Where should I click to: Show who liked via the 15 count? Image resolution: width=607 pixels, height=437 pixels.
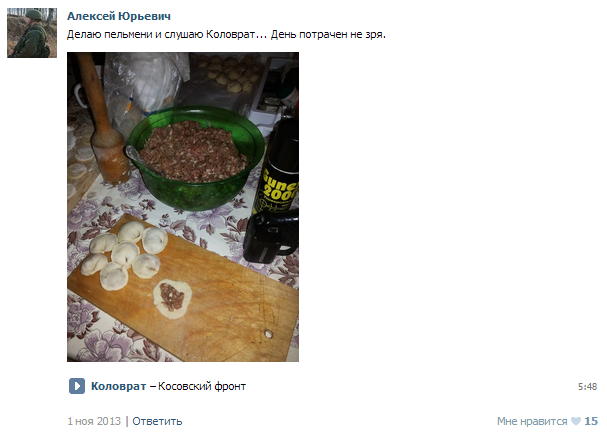[x=591, y=421]
